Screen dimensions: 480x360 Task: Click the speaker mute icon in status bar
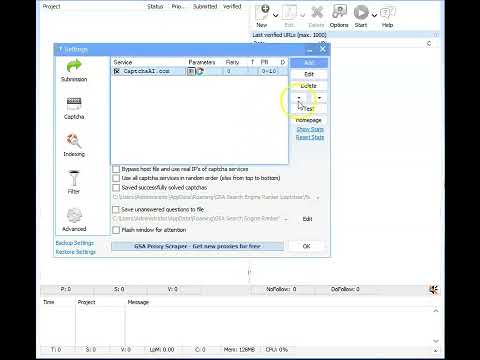click(x=433, y=289)
